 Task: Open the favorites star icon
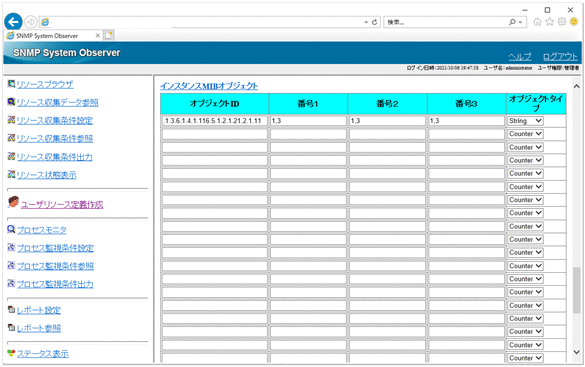550,22
